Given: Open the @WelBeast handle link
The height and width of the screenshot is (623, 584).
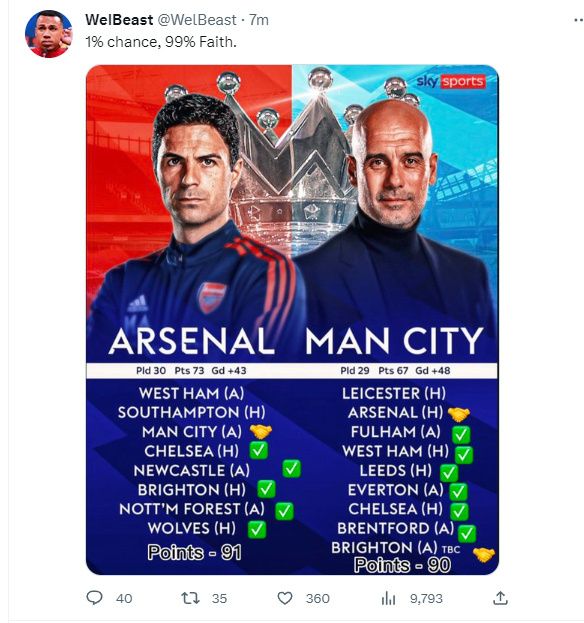Looking at the screenshot, I should click(197, 20).
